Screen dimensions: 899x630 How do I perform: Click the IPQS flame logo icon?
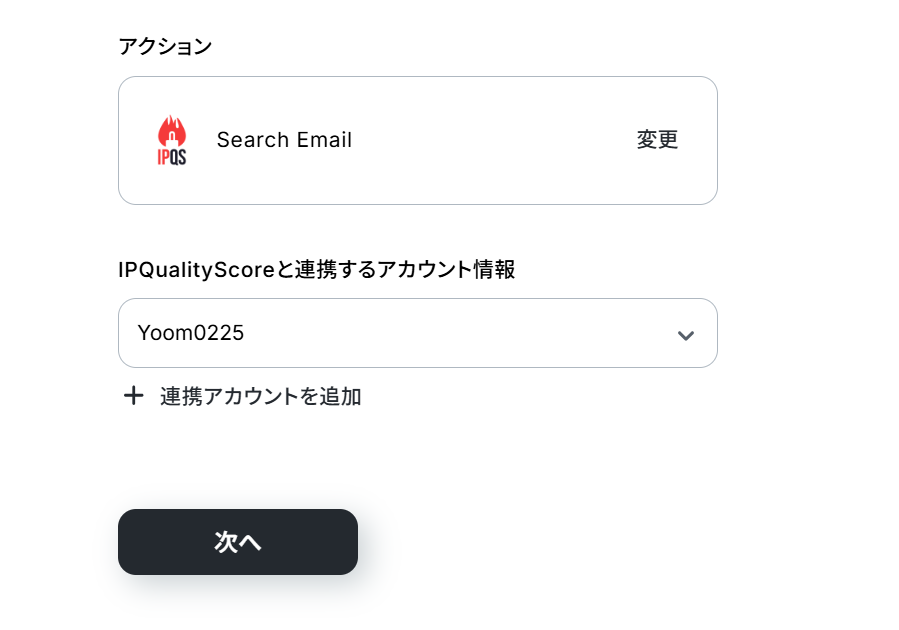(172, 140)
